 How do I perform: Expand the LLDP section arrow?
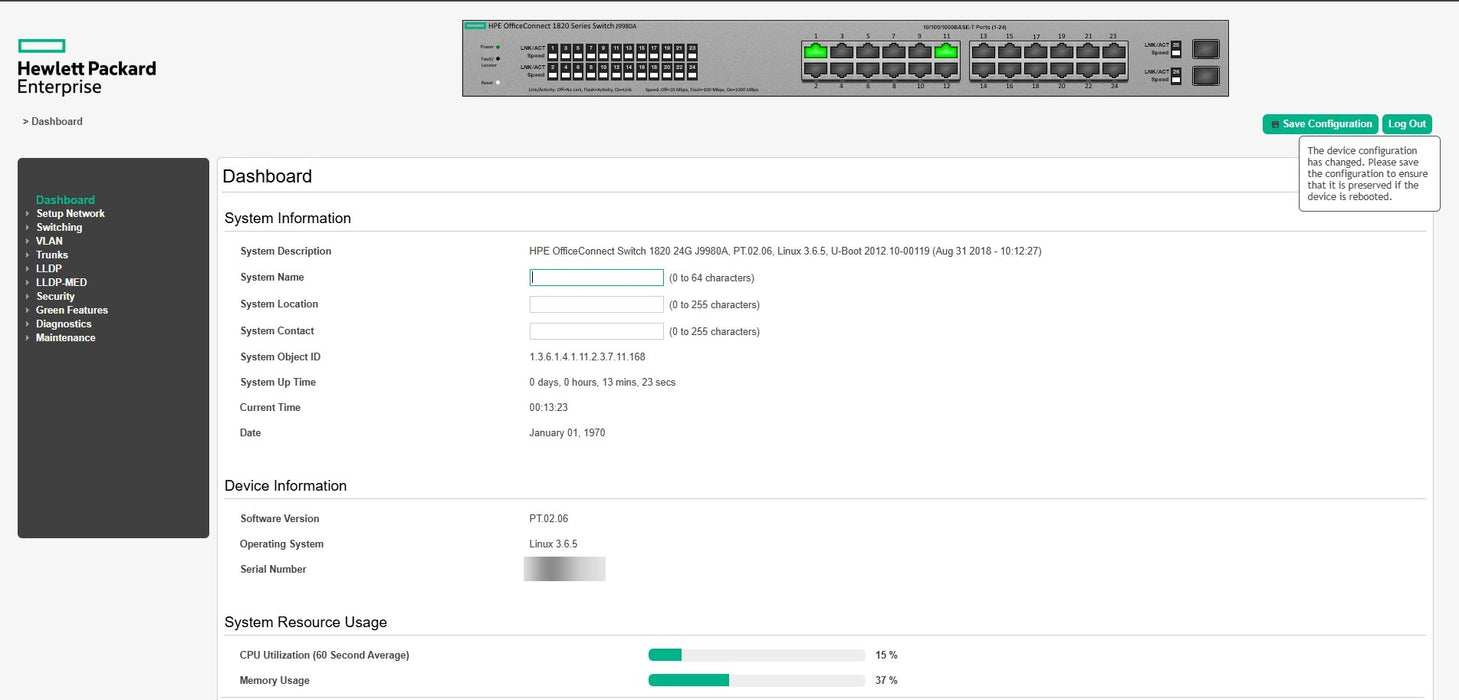(27, 269)
